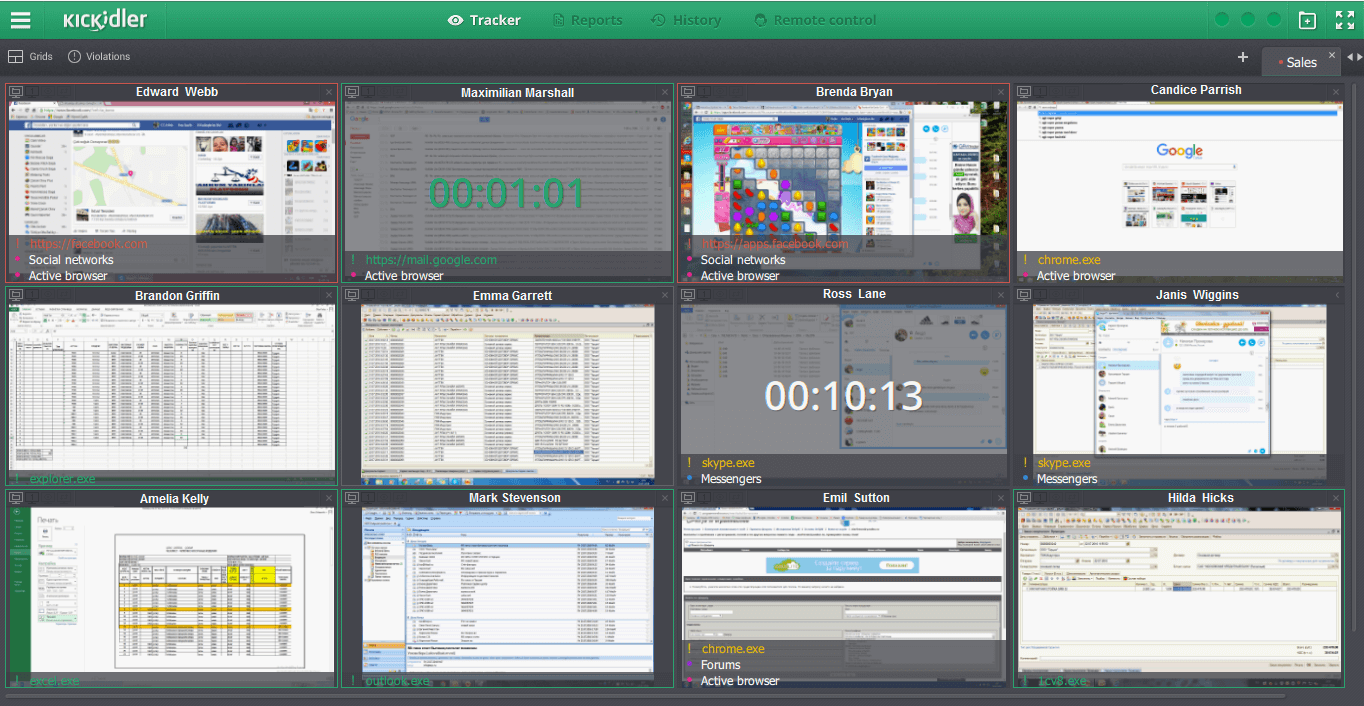This screenshot has height=706, width=1364.
Task: Open the Violations list
Action: coord(99,57)
